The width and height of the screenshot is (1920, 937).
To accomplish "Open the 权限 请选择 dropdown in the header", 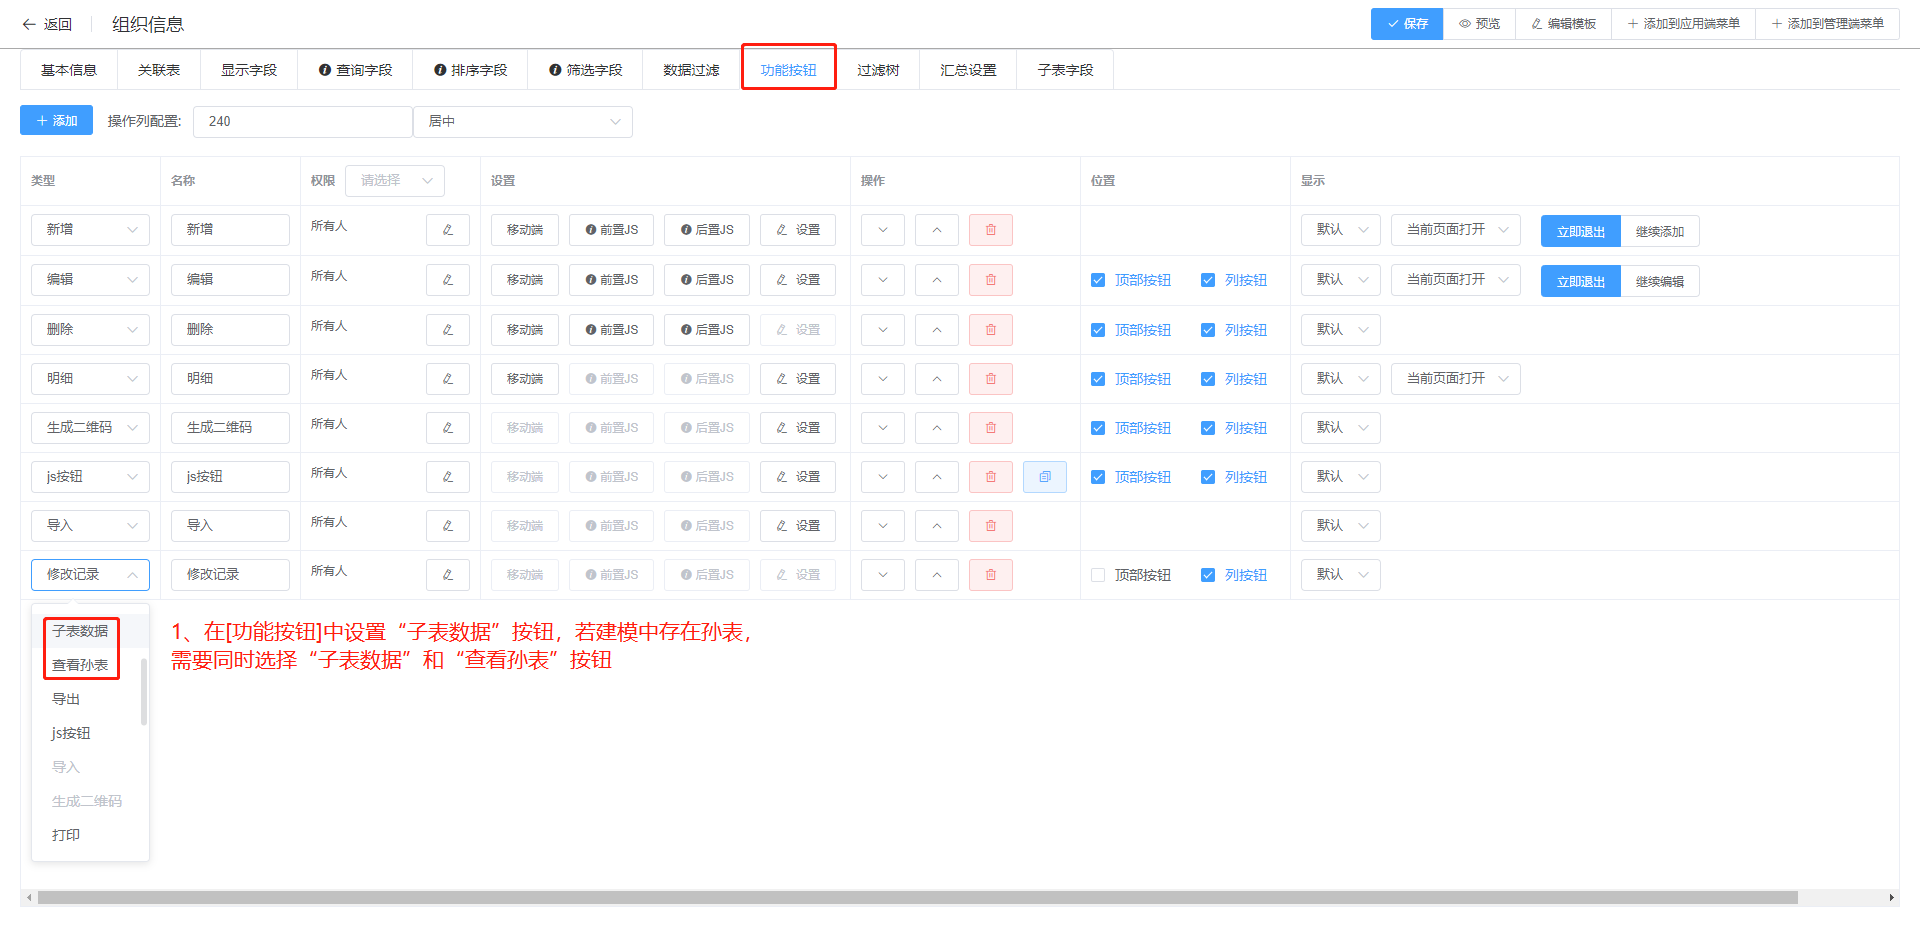I will click(395, 181).
